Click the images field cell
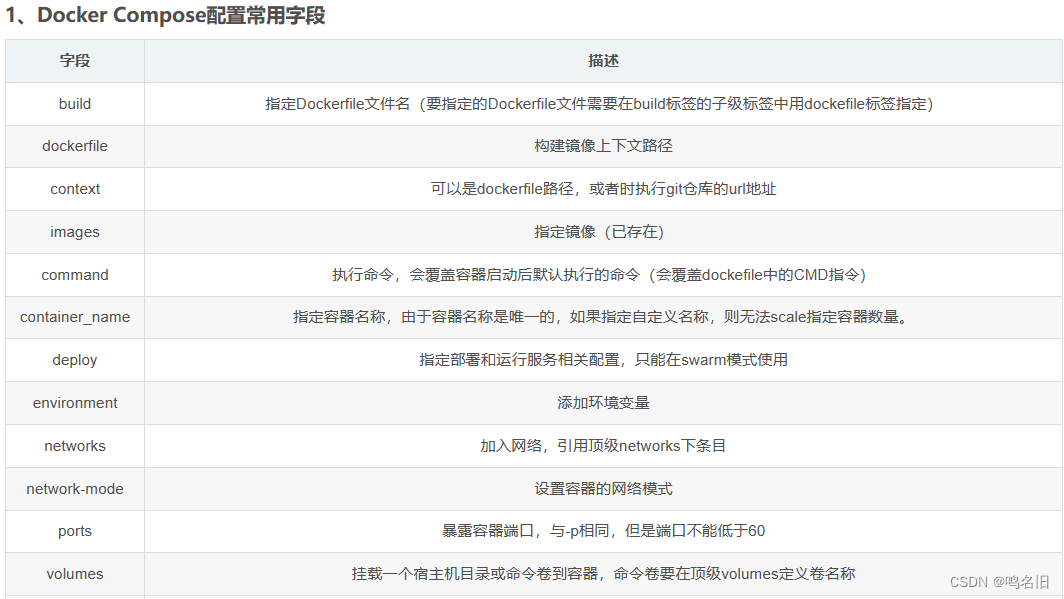The image size is (1064, 599). click(74, 231)
